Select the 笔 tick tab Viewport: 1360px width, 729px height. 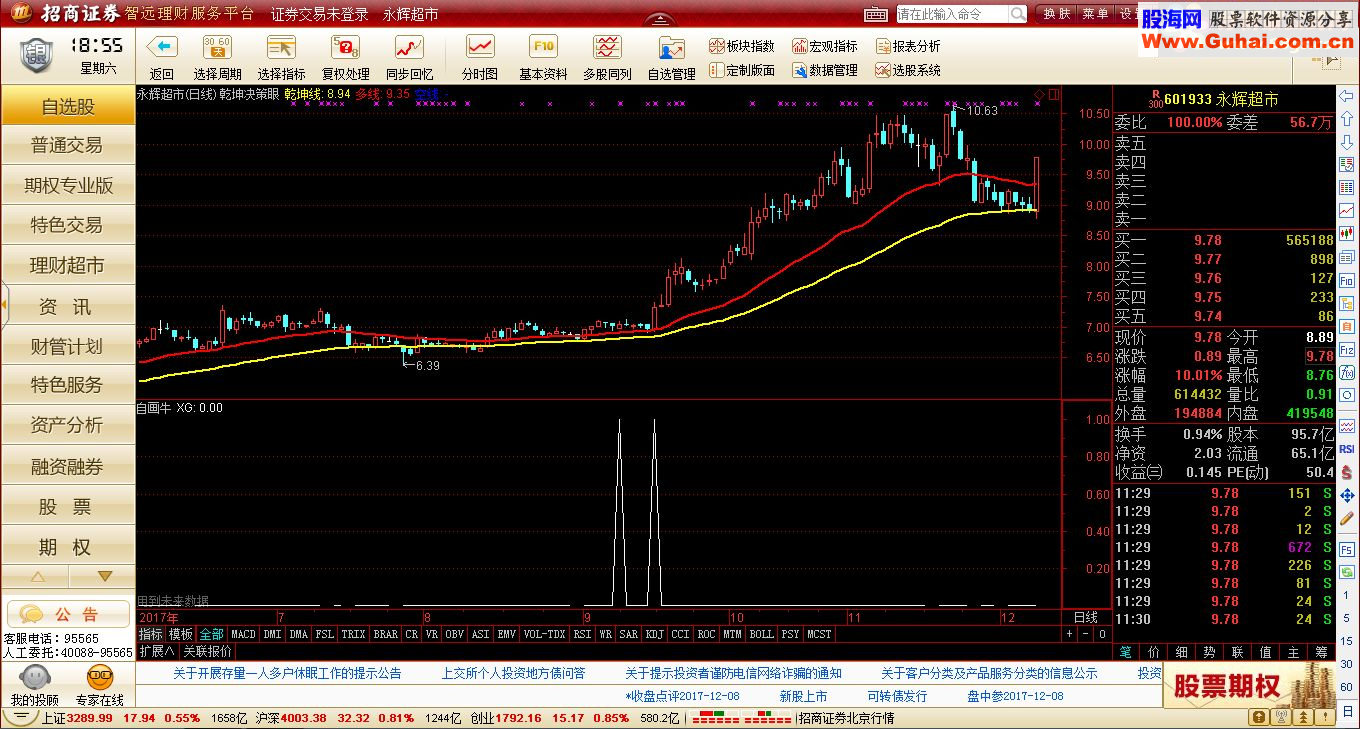[x=1124, y=651]
